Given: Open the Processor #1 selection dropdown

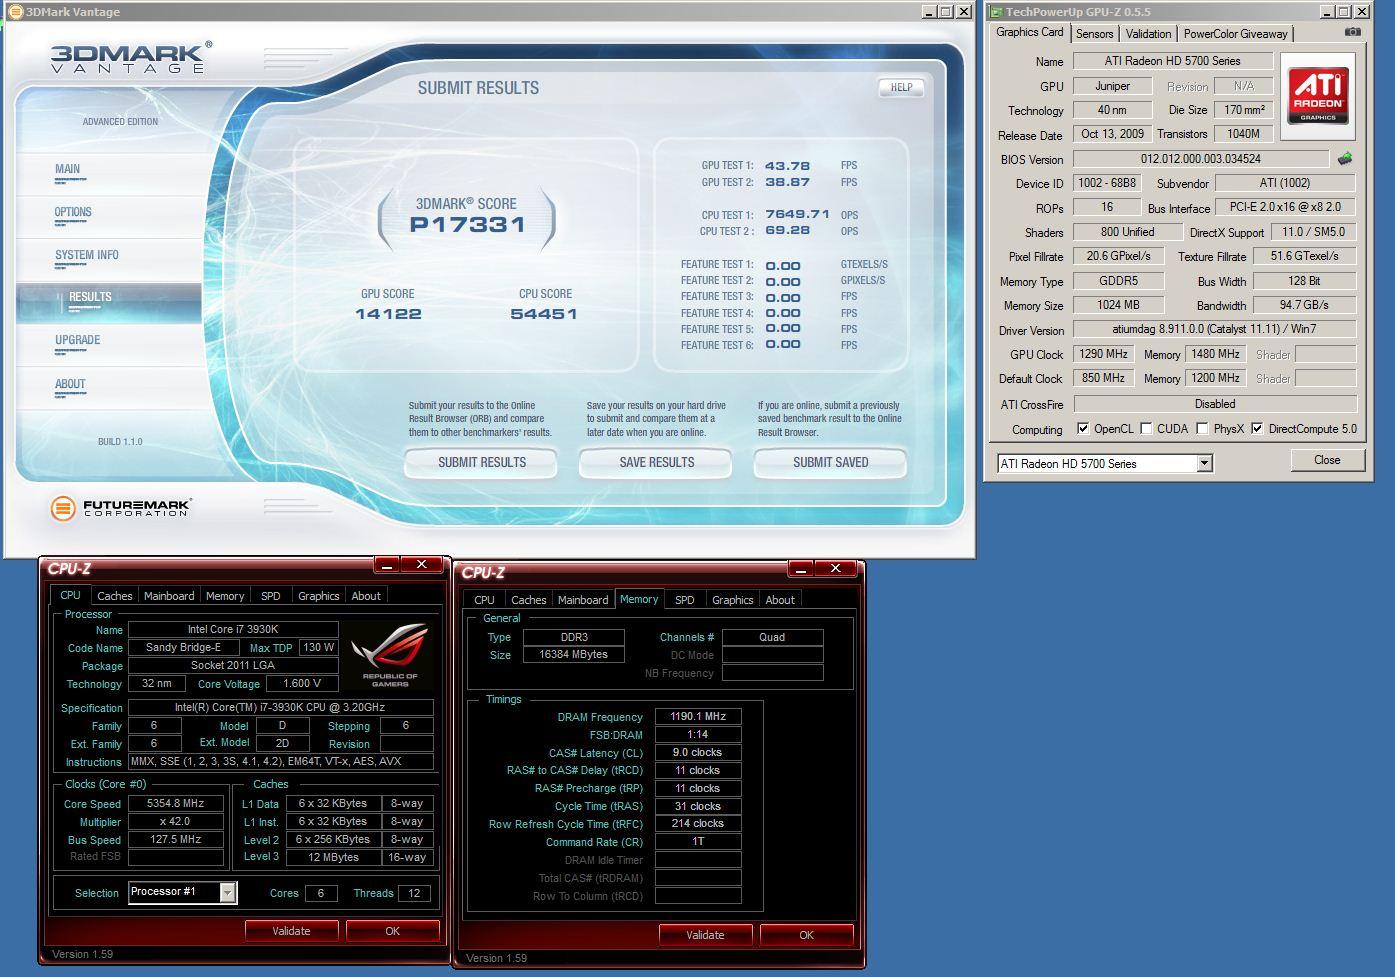Looking at the screenshot, I should tap(228, 892).
